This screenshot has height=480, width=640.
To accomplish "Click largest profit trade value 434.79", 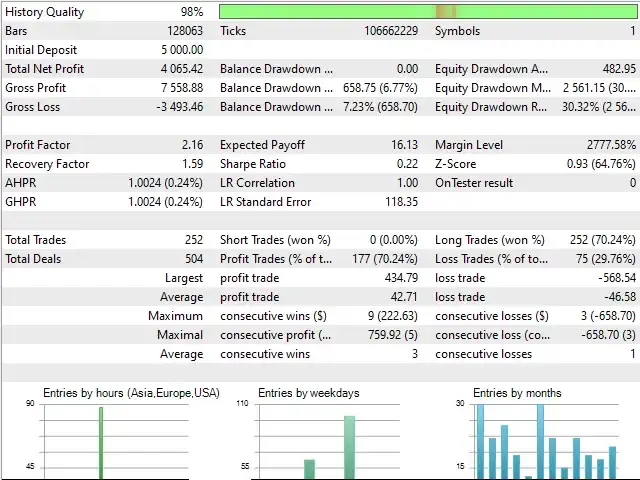I will (x=402, y=278).
